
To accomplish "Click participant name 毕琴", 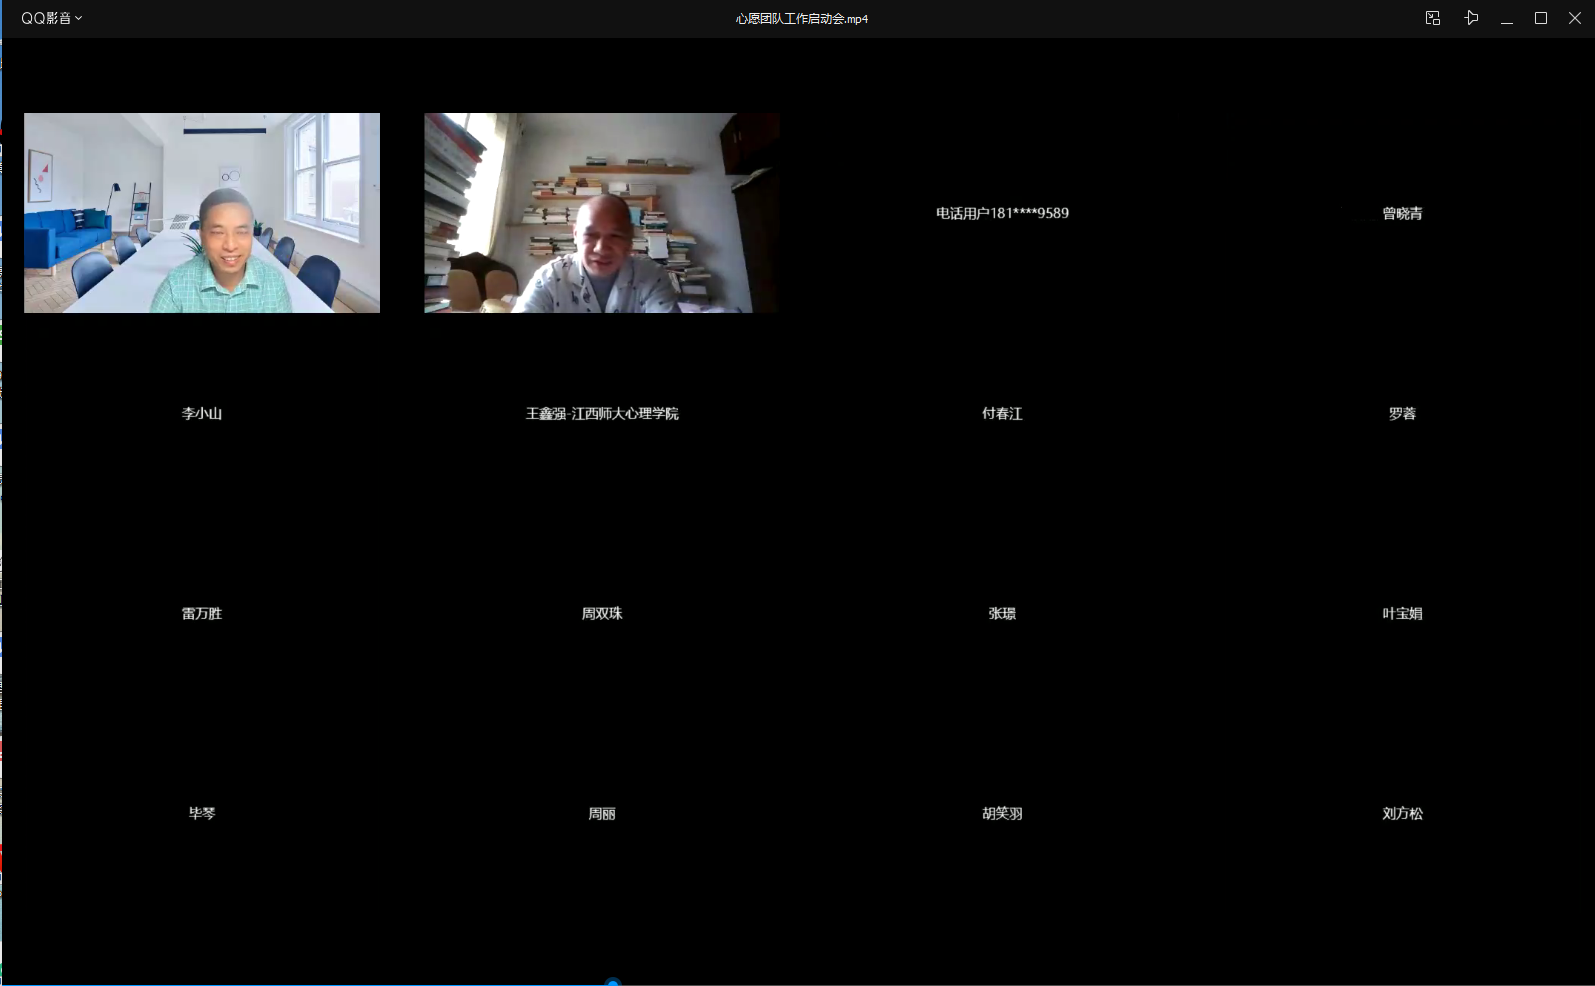I will click(x=202, y=813).
